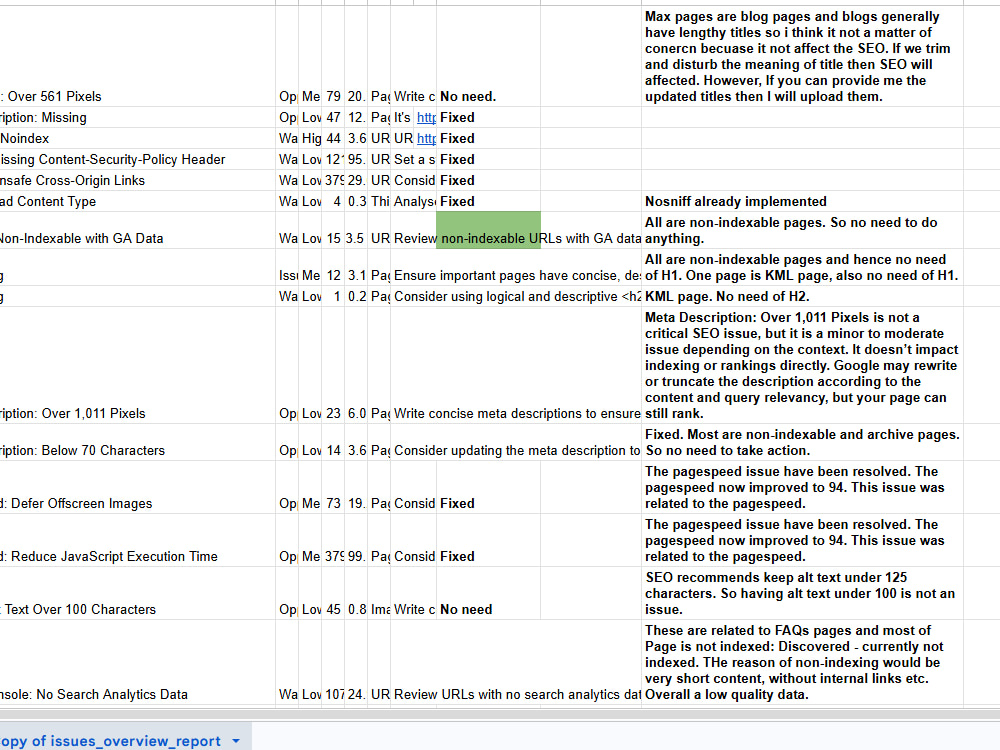The image size is (1000, 750).
Task: Select the green highlighted non-indexable URLs cell
Action: click(x=489, y=230)
